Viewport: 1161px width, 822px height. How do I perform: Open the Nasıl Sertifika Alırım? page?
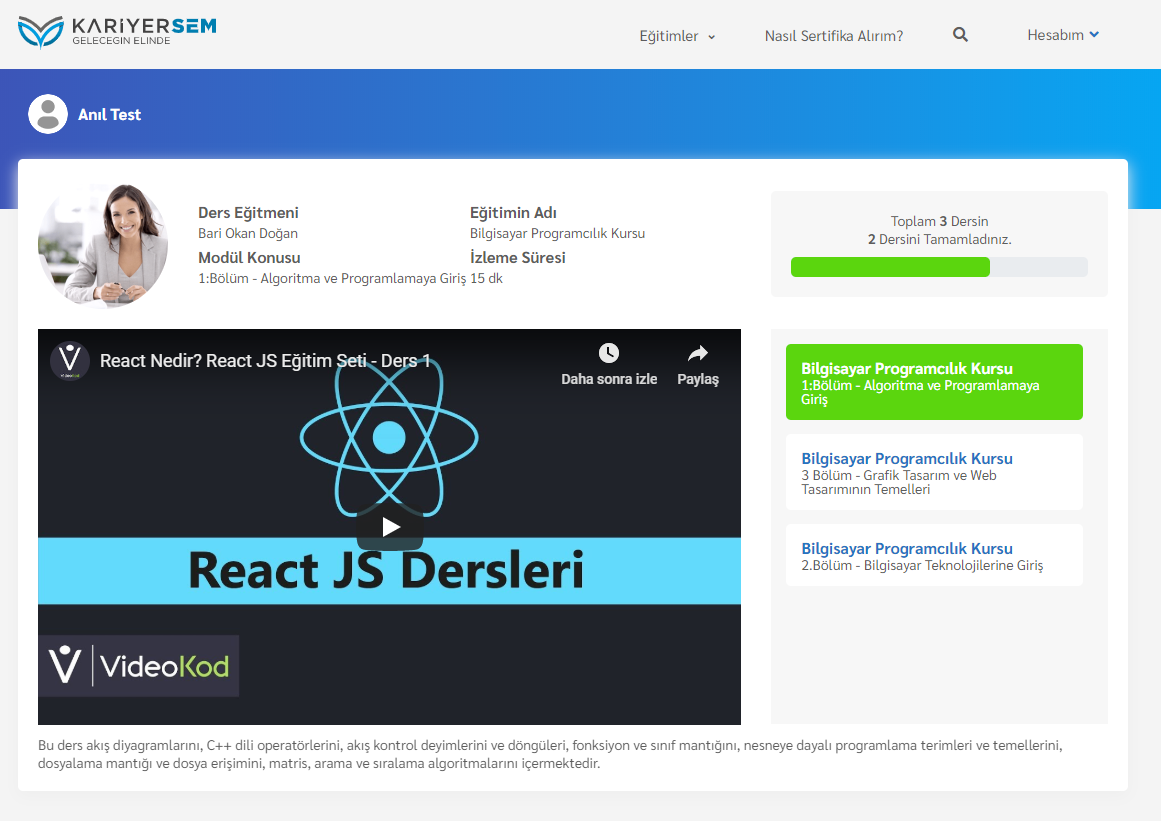834,36
